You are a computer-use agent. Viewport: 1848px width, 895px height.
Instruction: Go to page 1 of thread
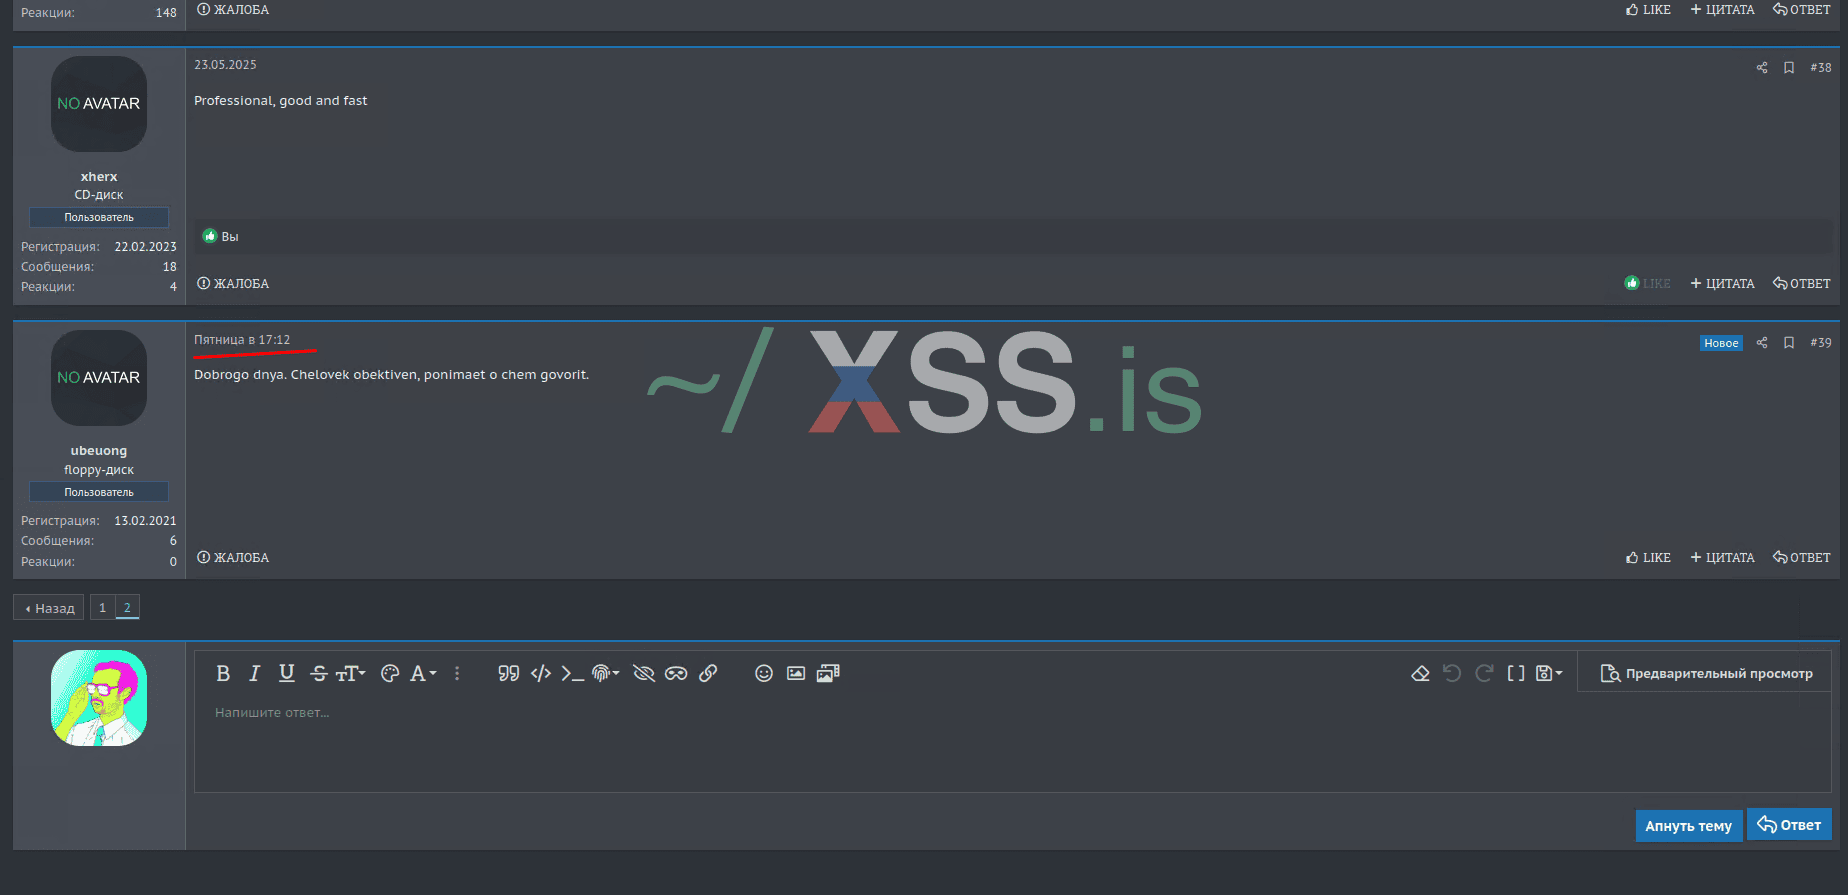tap(102, 608)
